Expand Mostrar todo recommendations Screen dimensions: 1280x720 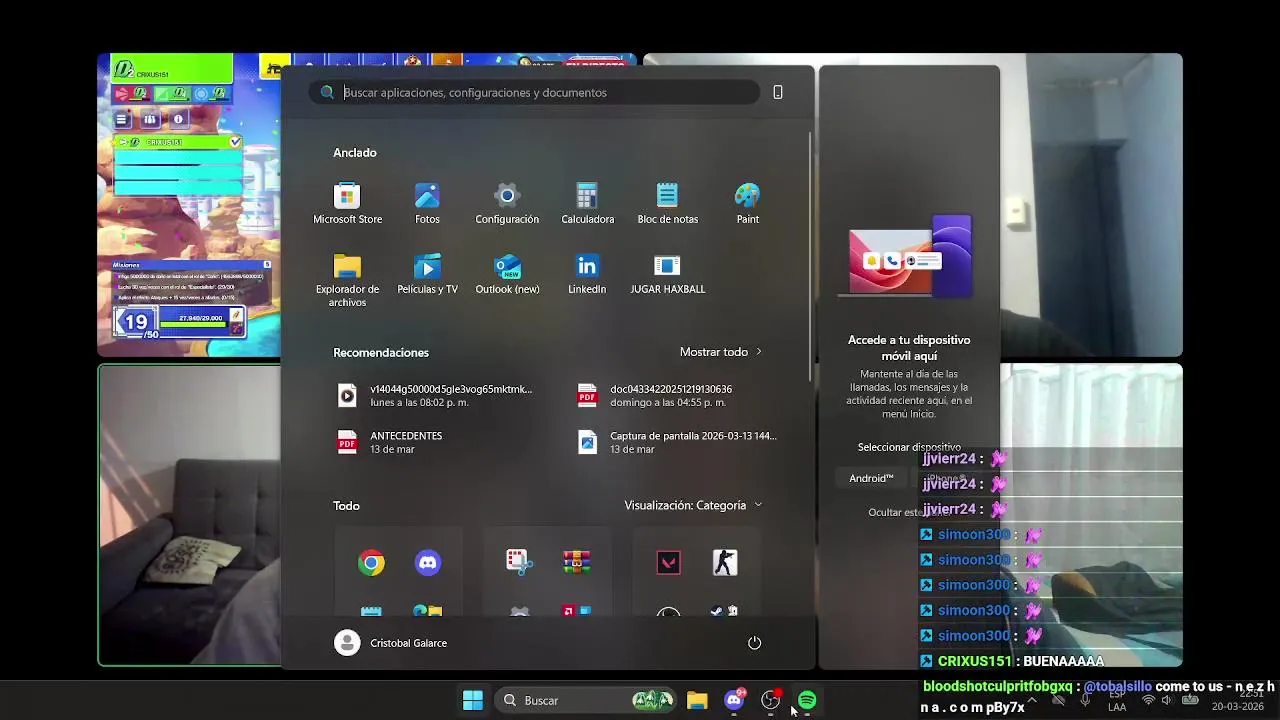pyautogui.click(x=721, y=352)
